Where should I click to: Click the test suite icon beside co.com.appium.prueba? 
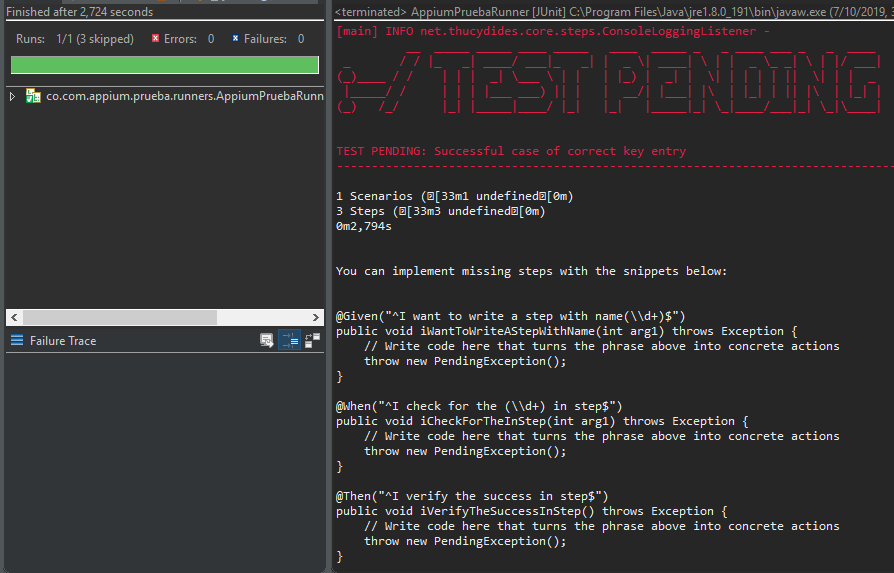click(33, 97)
